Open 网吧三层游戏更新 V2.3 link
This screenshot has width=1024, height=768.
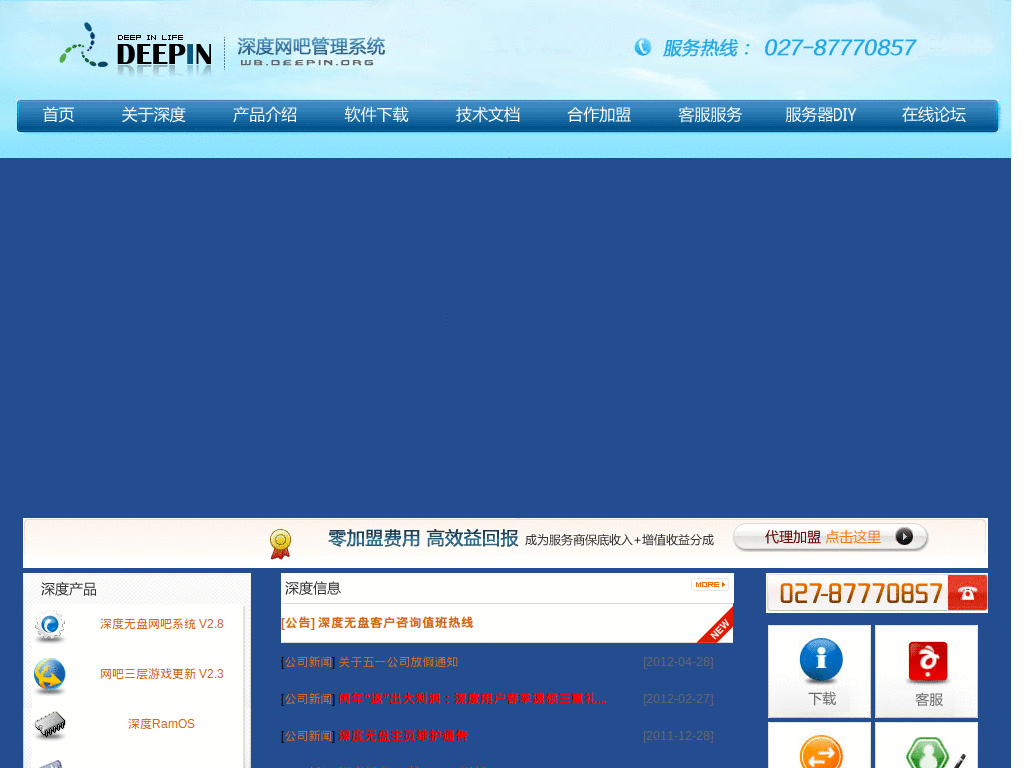tap(161, 674)
